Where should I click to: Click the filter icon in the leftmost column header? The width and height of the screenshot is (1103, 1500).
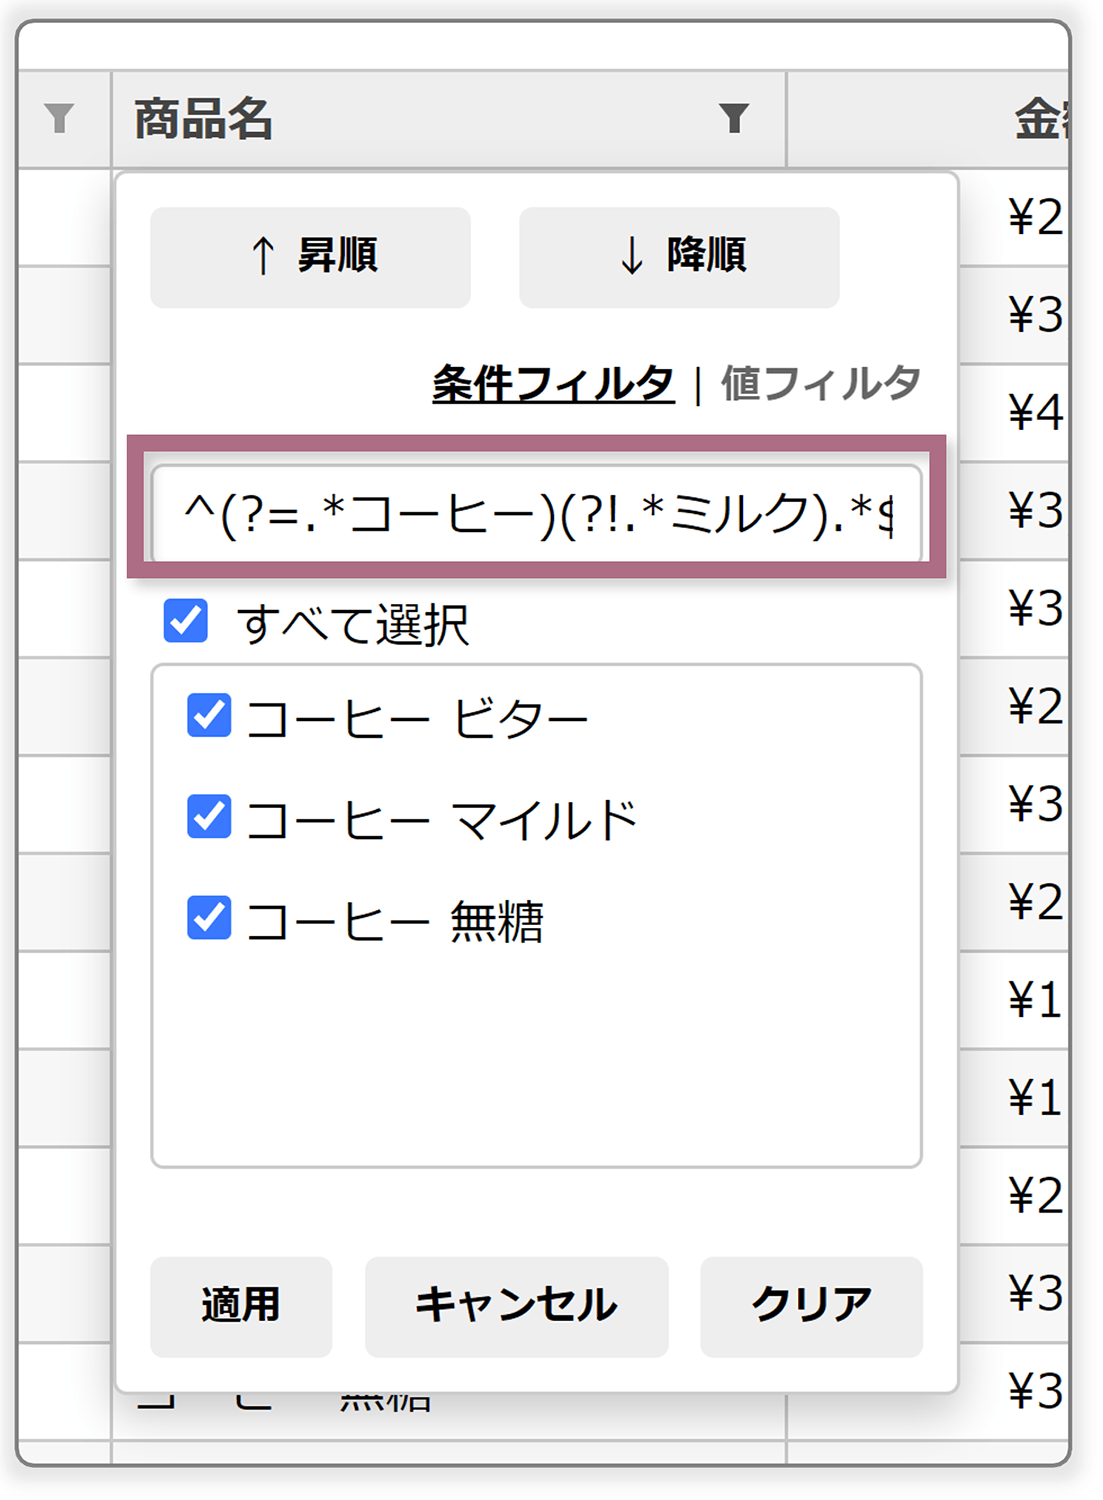pos(57,120)
